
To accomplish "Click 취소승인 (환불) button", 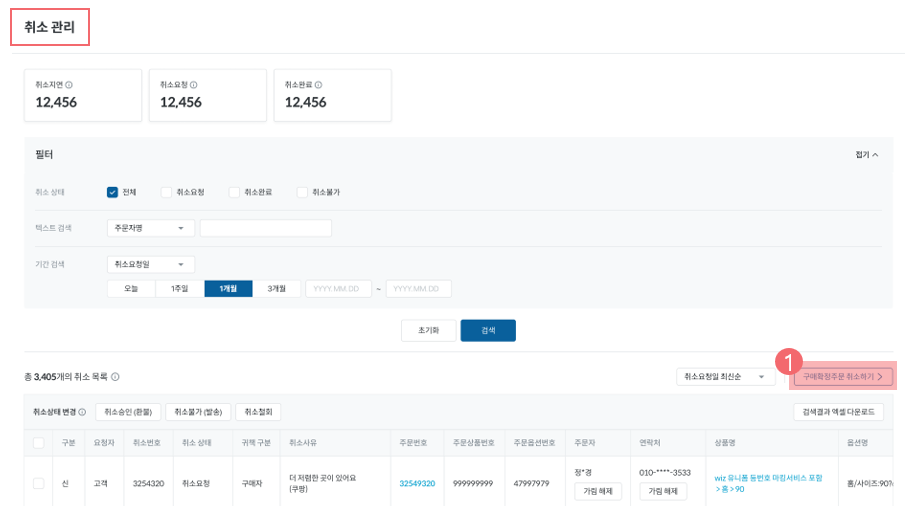I will [128, 412].
